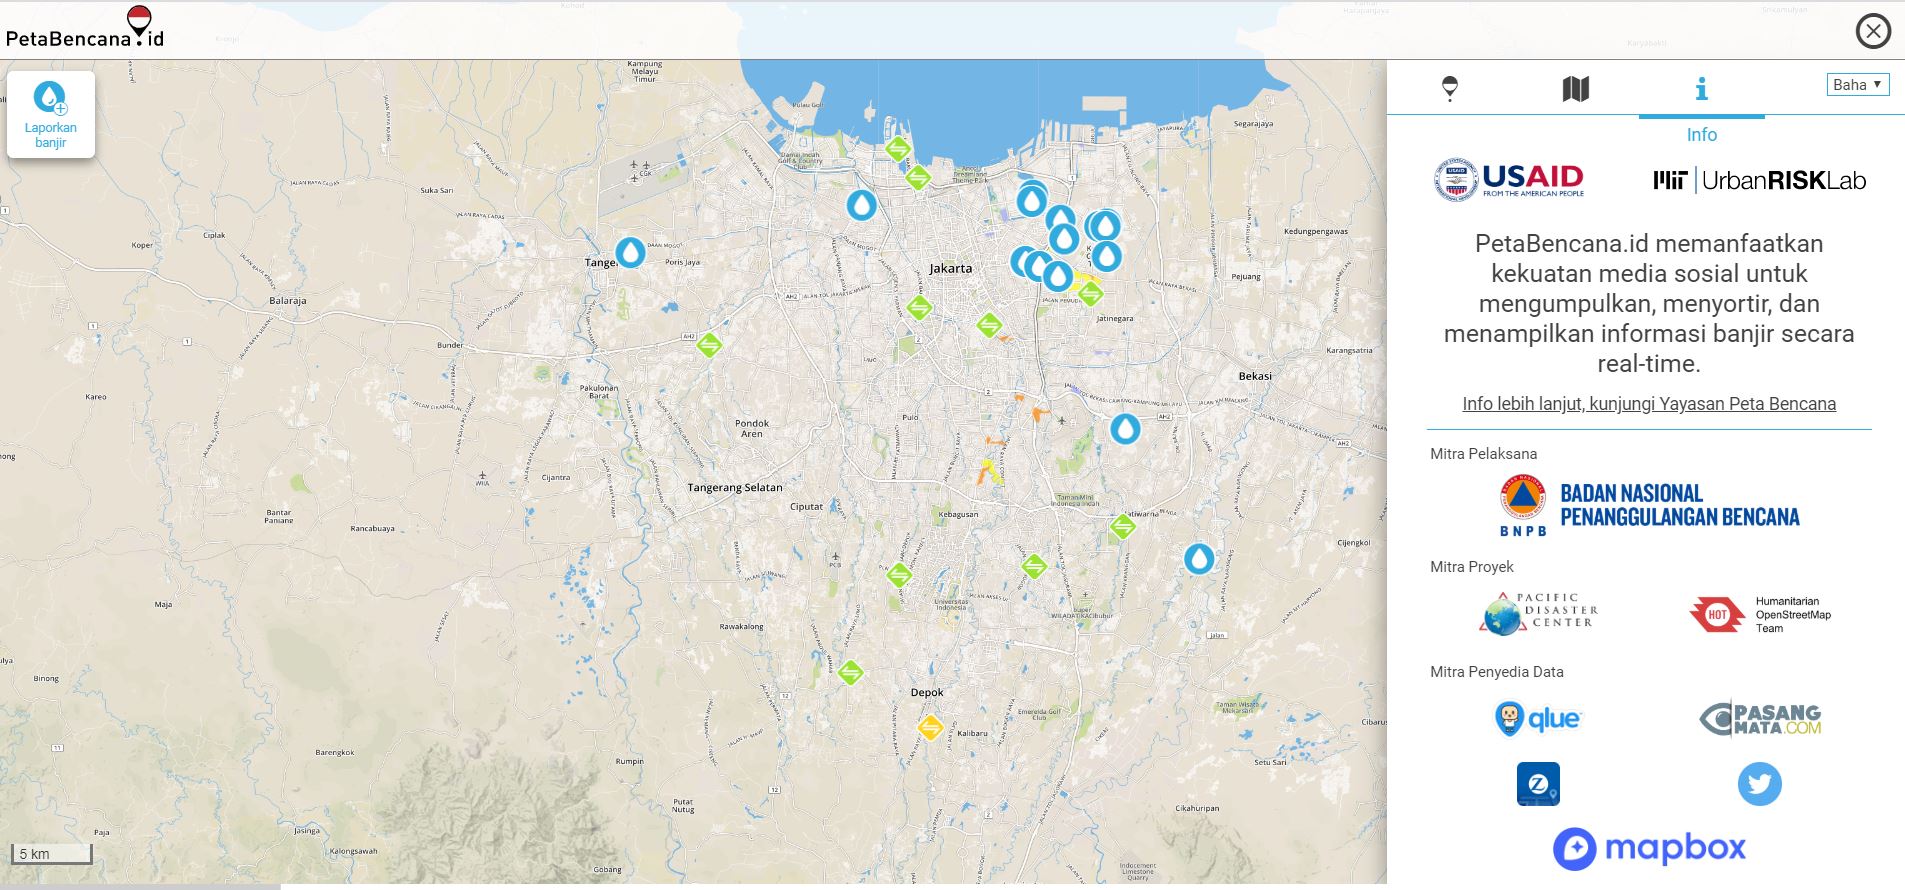This screenshot has width=1905, height=890.
Task: Switch to the map layers tab
Action: coord(1575,89)
